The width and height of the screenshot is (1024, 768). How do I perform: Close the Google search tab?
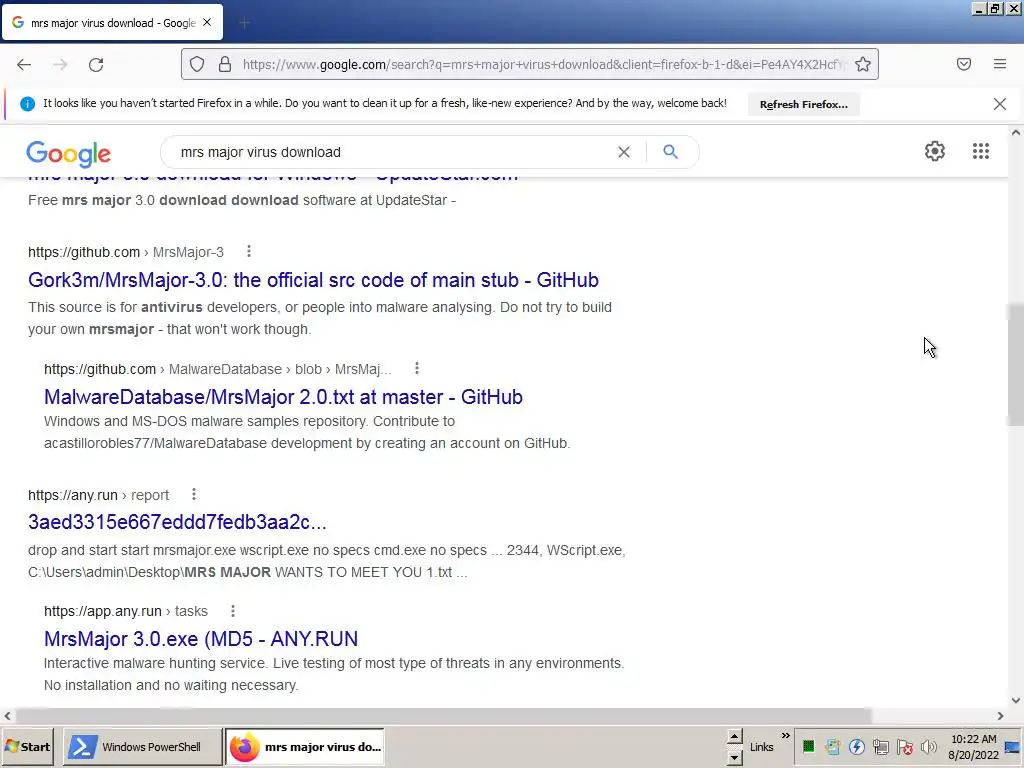pyautogui.click(x=207, y=22)
